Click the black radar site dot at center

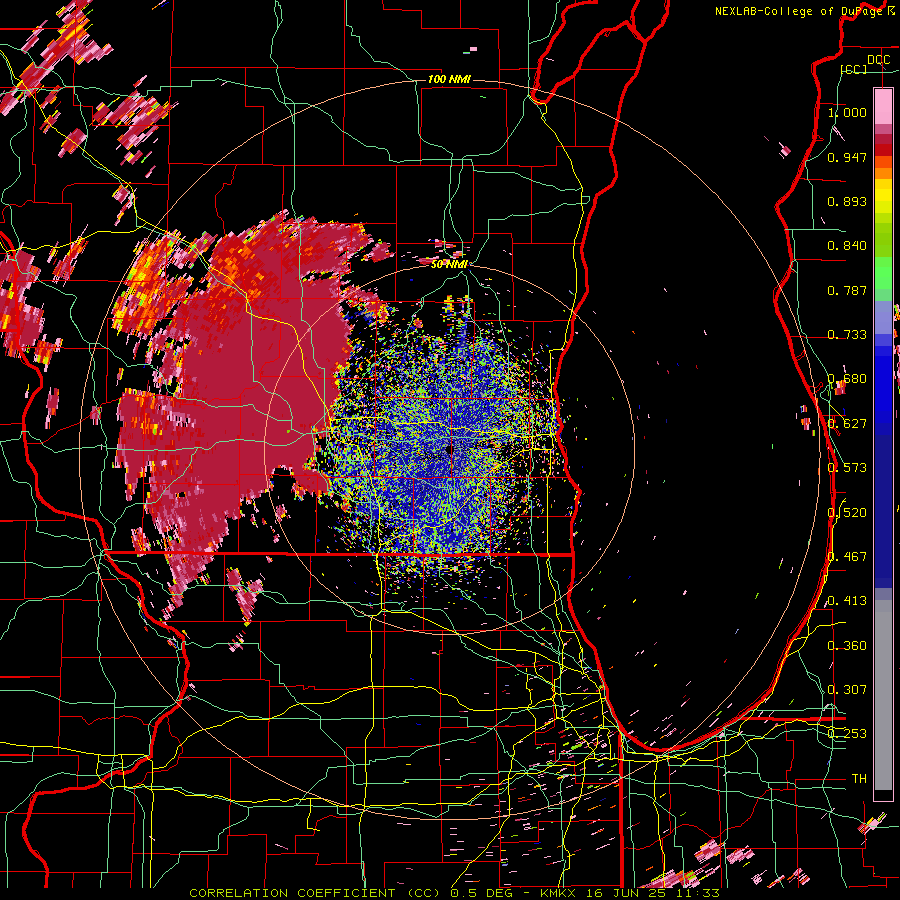click(x=449, y=450)
